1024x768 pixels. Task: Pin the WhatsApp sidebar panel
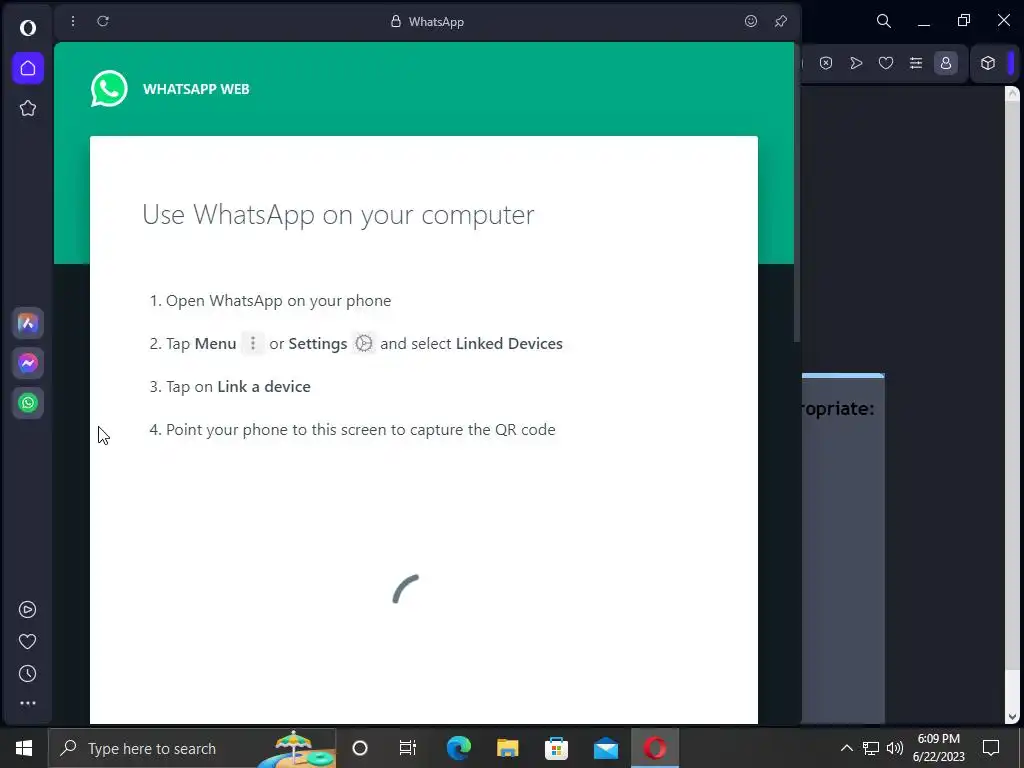click(x=780, y=22)
